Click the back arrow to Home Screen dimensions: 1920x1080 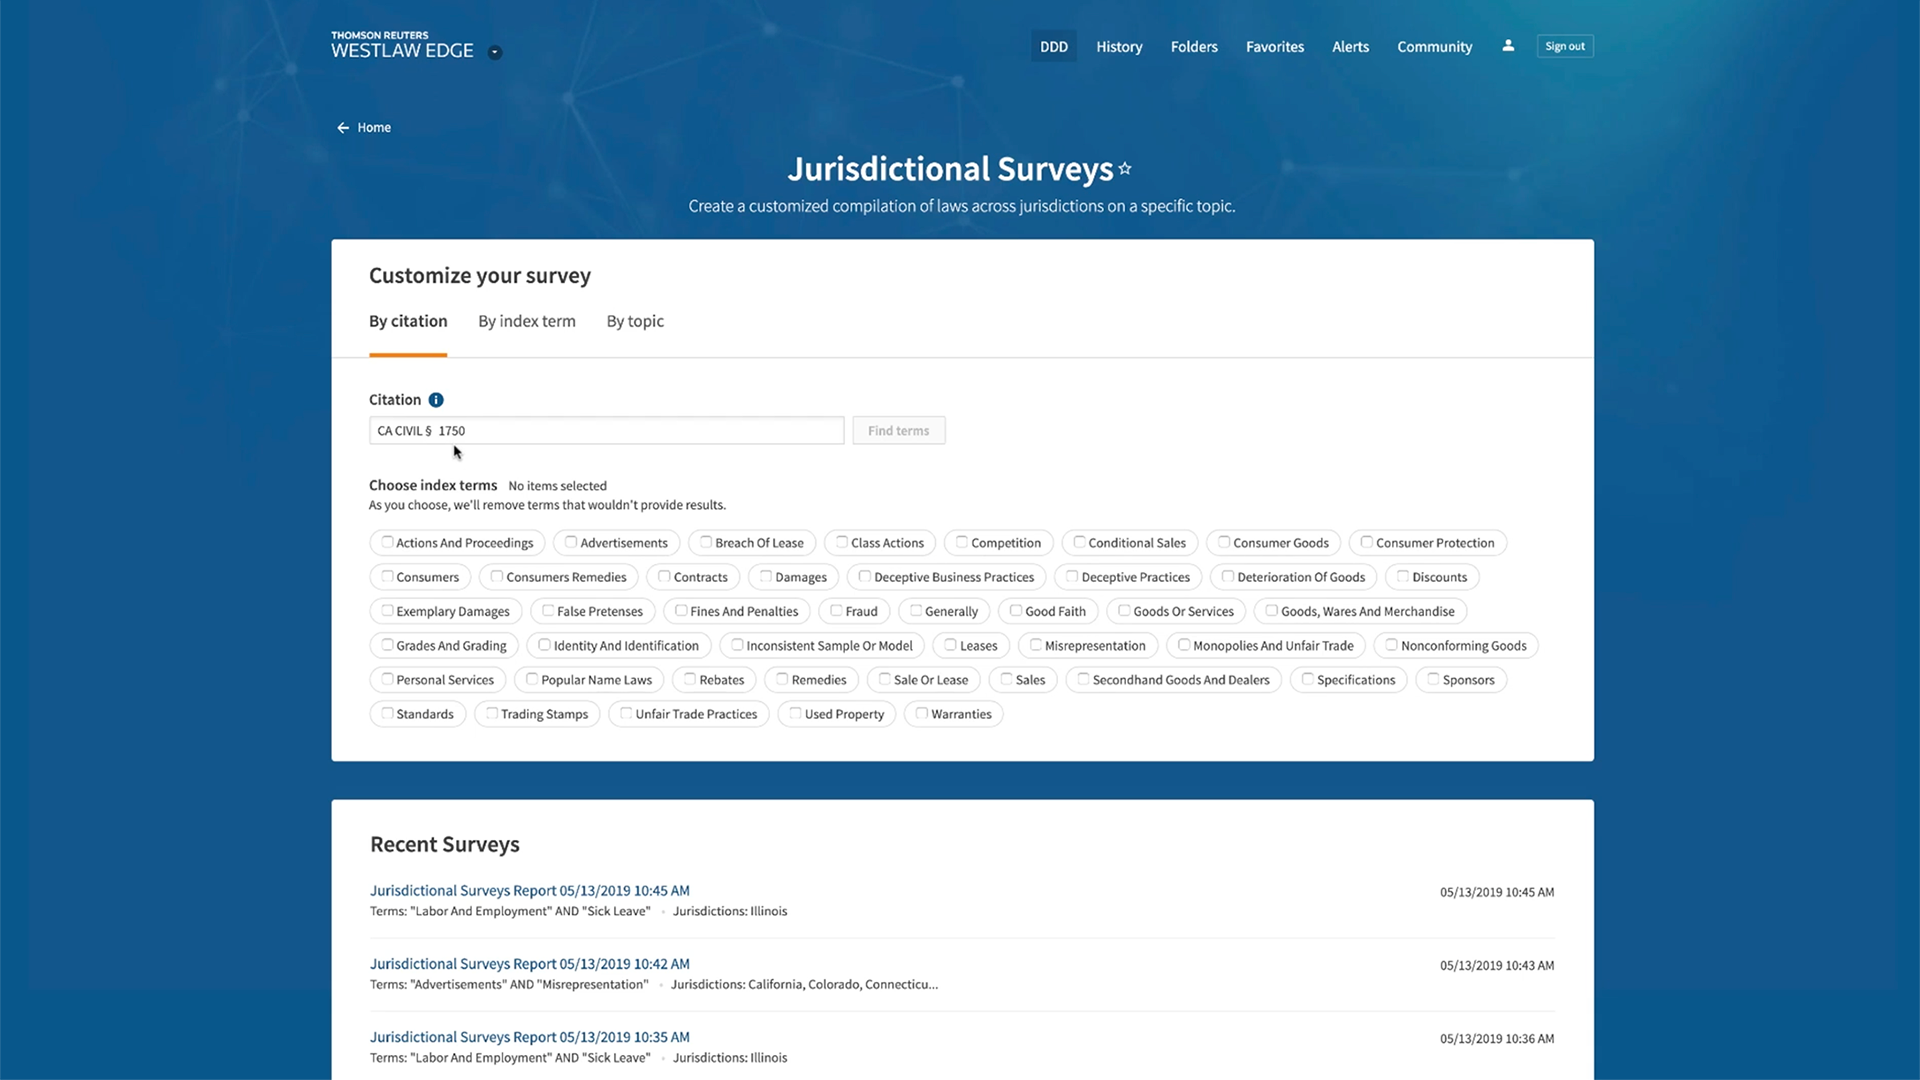(x=343, y=128)
